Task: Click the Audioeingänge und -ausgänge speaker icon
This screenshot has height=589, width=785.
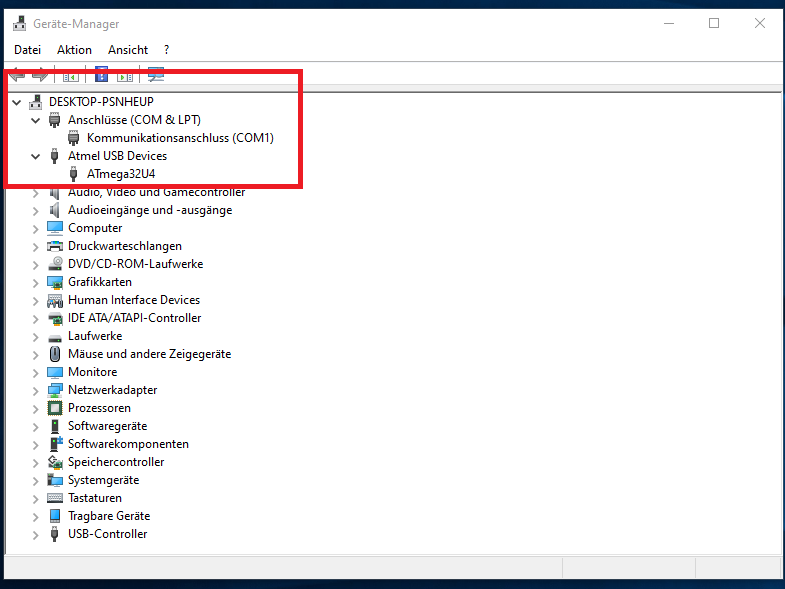Action: pyautogui.click(x=55, y=210)
